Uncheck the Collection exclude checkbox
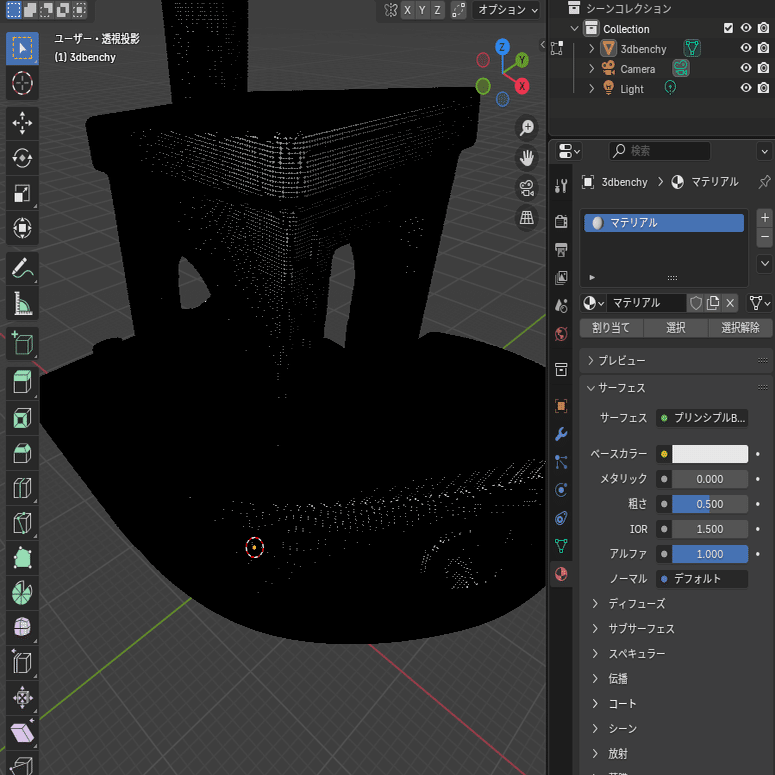775x775 pixels. coord(728,29)
